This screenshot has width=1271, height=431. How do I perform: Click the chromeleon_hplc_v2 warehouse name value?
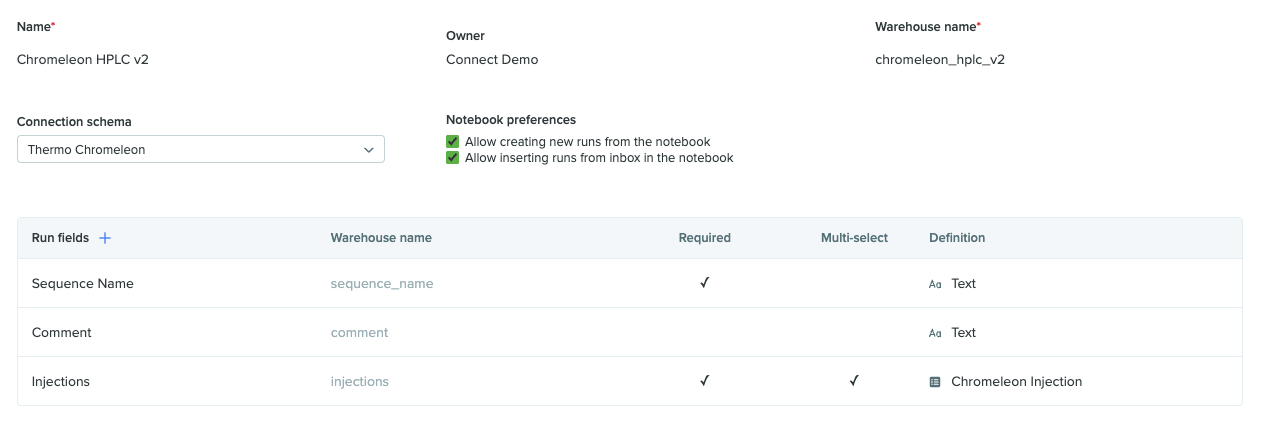pyautogui.click(x=940, y=59)
